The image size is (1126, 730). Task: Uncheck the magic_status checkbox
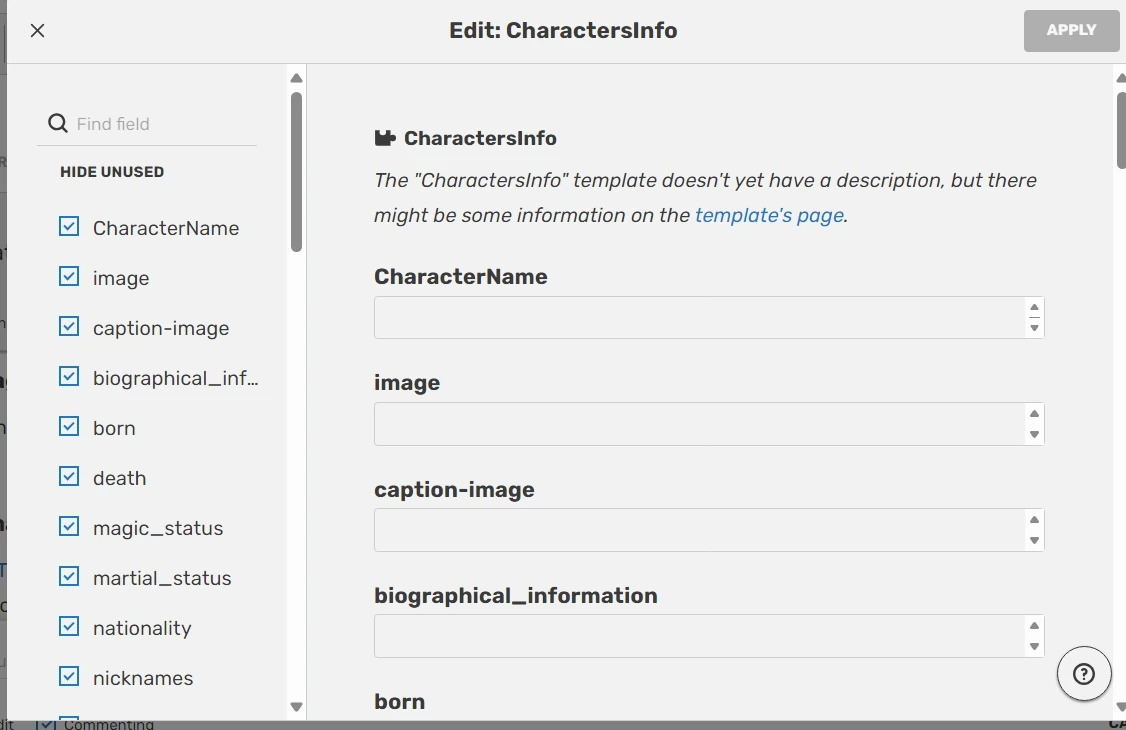coord(69,526)
